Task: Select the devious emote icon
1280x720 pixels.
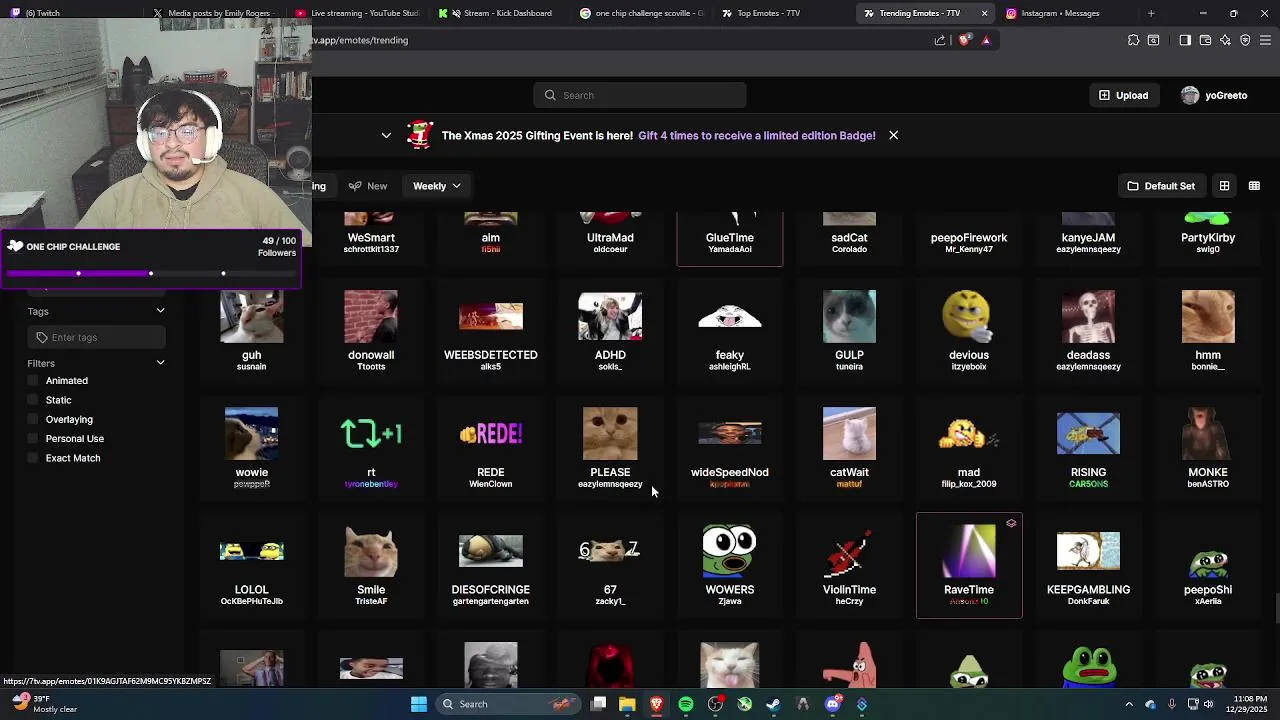Action: pyautogui.click(x=968, y=317)
